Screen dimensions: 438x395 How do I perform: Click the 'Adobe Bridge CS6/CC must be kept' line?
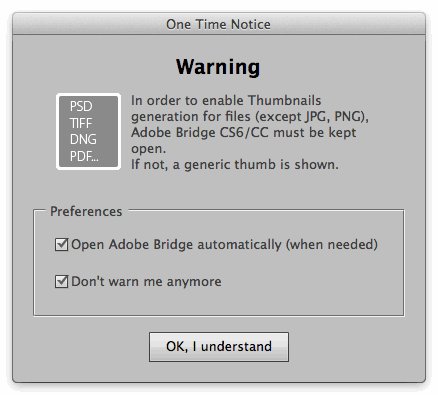pyautogui.click(x=244, y=132)
